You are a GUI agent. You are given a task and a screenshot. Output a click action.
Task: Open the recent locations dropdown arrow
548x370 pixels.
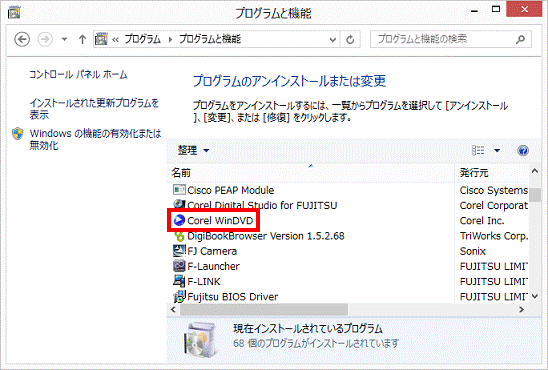click(x=64, y=39)
